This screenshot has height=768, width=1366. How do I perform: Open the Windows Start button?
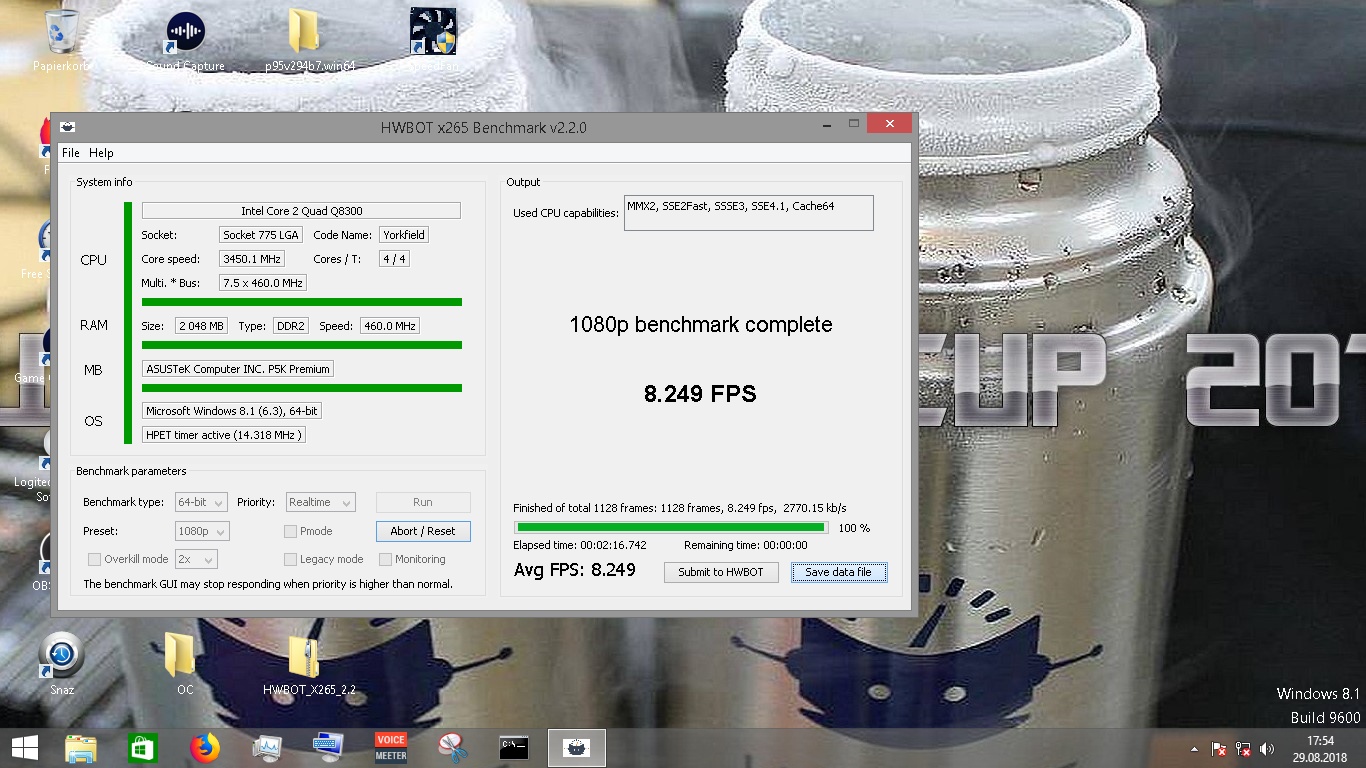[x=24, y=748]
